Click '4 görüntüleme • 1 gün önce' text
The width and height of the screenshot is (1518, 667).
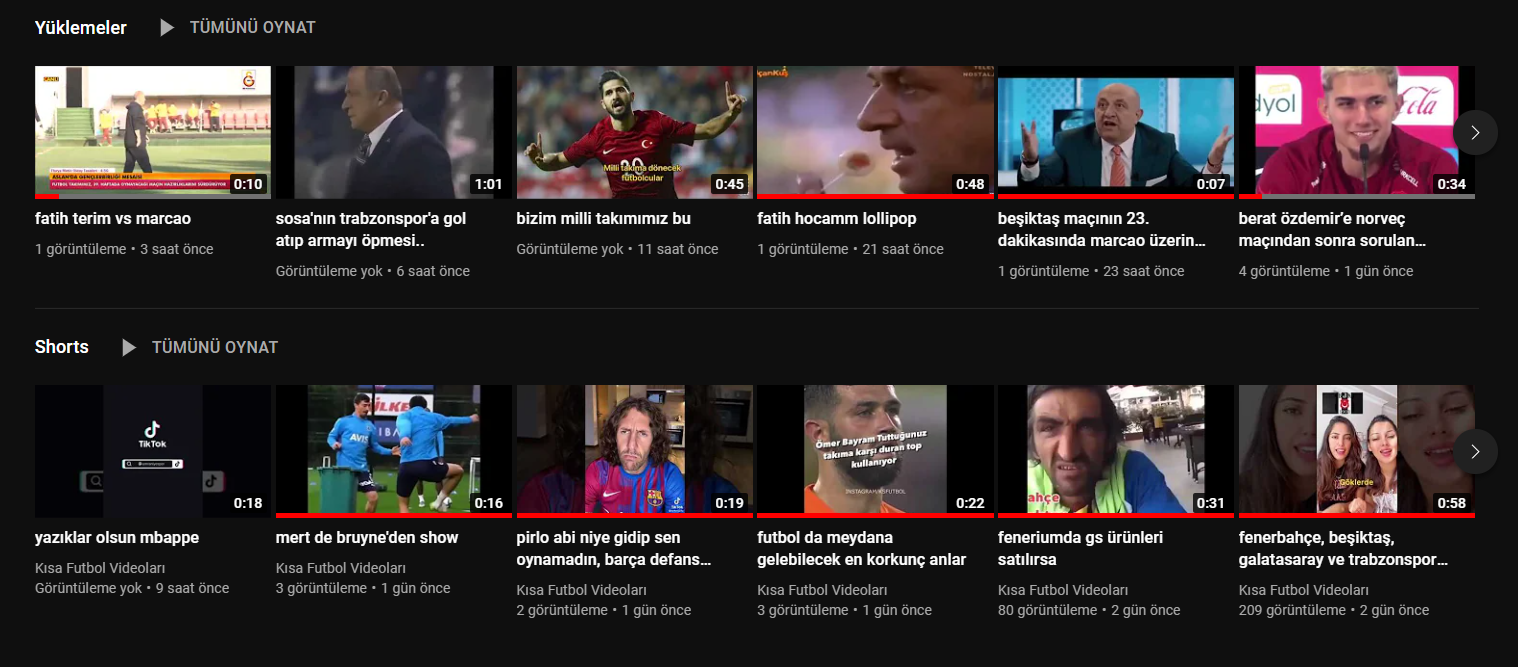(1326, 271)
